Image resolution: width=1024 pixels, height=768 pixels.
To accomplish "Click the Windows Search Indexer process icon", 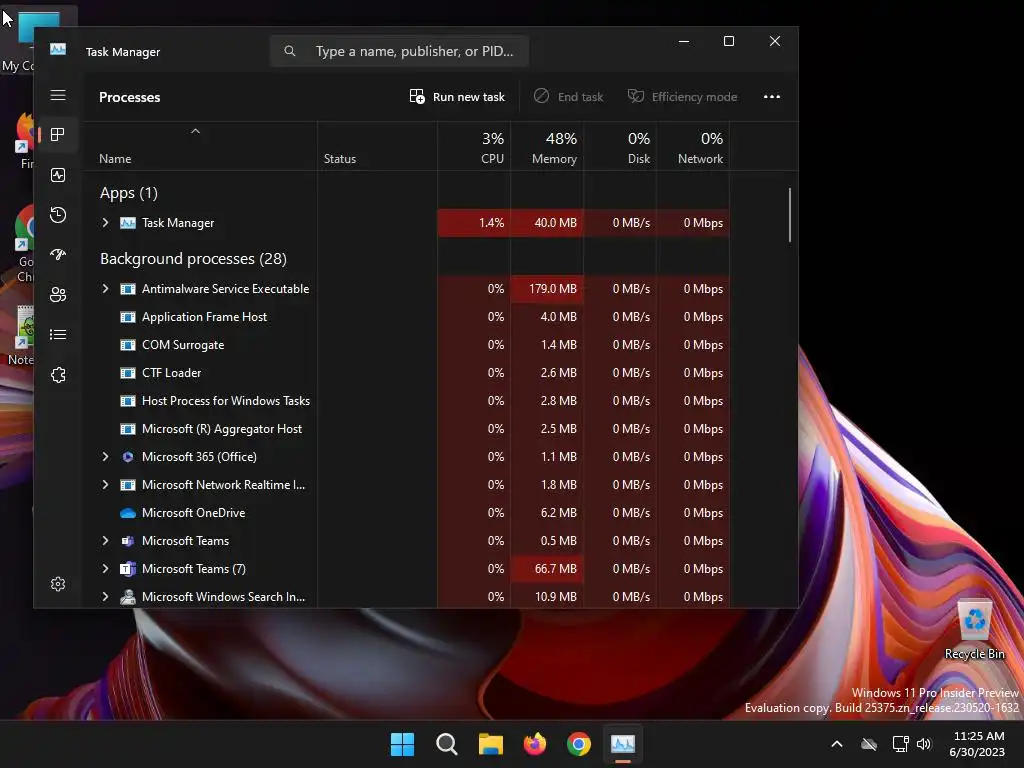I will (x=128, y=597).
